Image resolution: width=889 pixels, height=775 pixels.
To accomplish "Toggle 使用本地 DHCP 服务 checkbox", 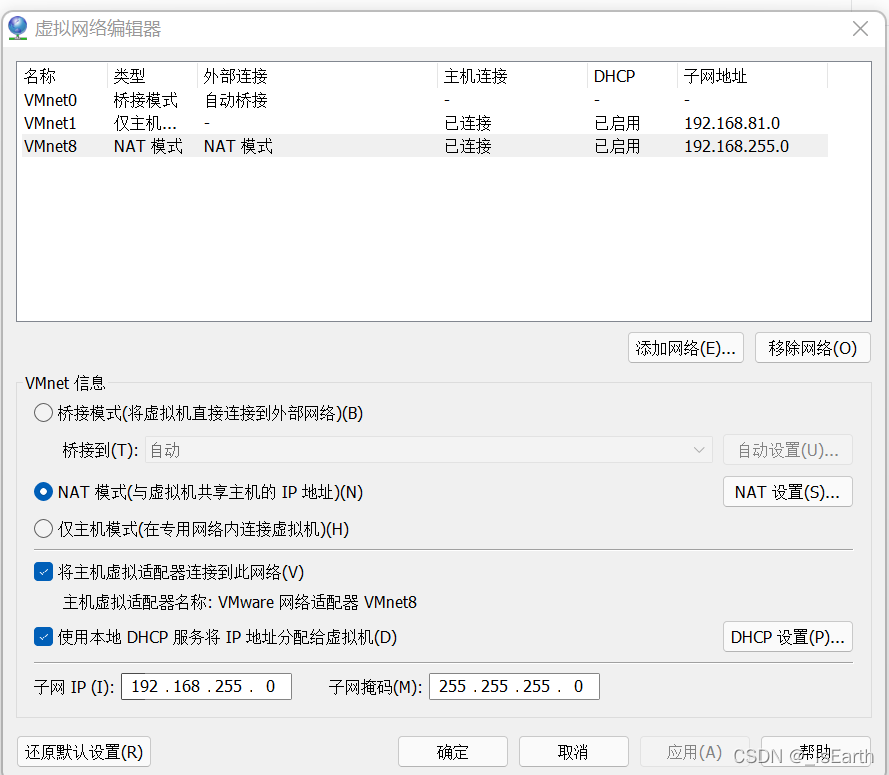I will coord(44,637).
